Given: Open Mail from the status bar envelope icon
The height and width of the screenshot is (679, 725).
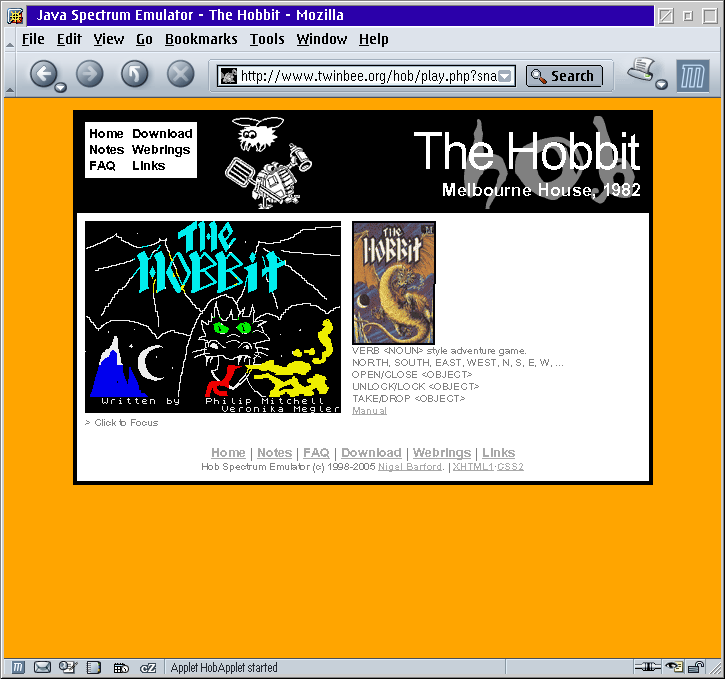Looking at the screenshot, I should coord(43,667).
